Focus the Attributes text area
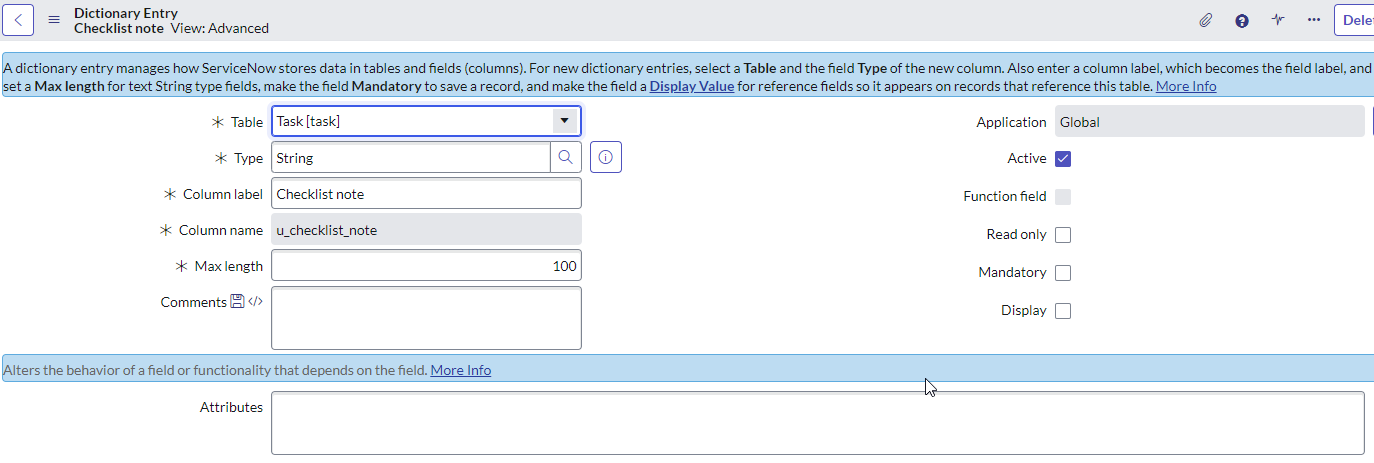The height and width of the screenshot is (463, 1374). tap(817, 423)
